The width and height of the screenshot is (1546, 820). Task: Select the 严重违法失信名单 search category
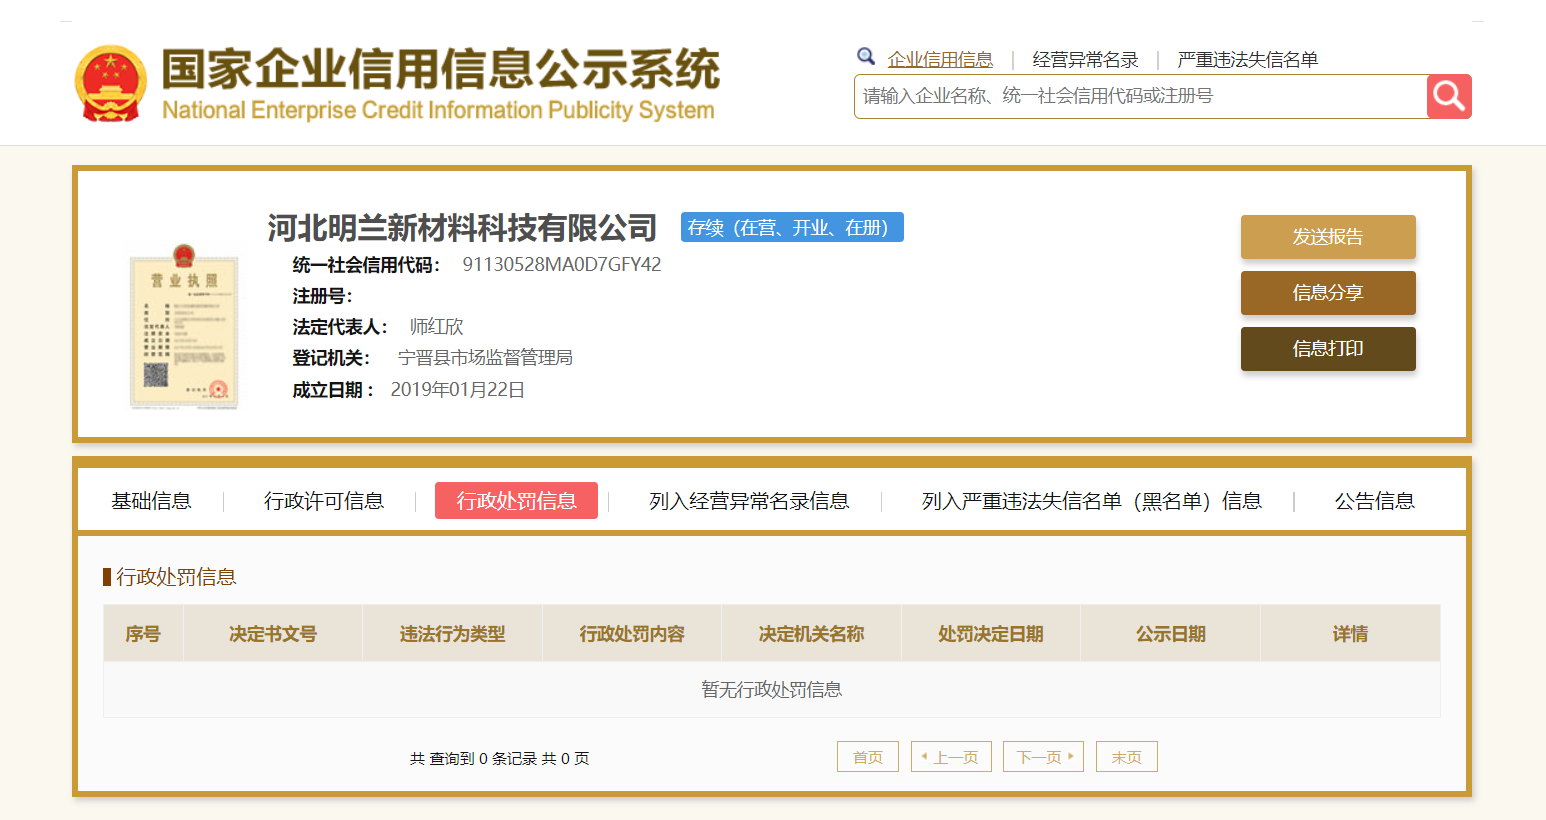click(1247, 60)
